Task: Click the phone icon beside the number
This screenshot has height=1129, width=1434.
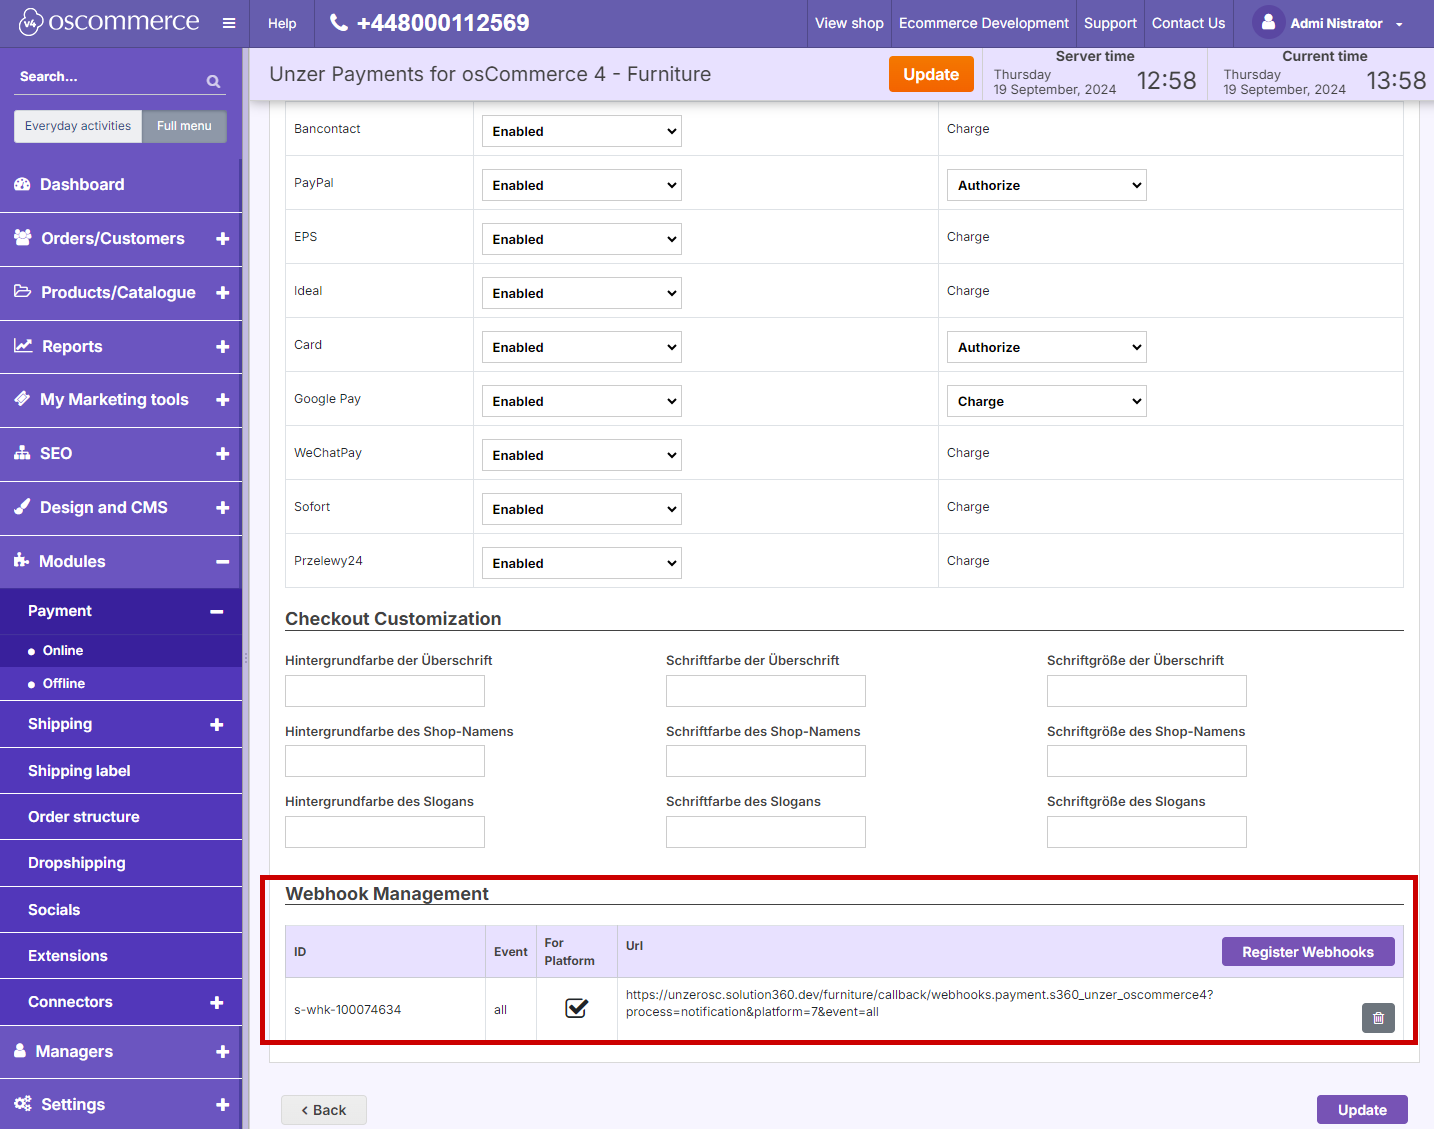Action: pos(339,22)
